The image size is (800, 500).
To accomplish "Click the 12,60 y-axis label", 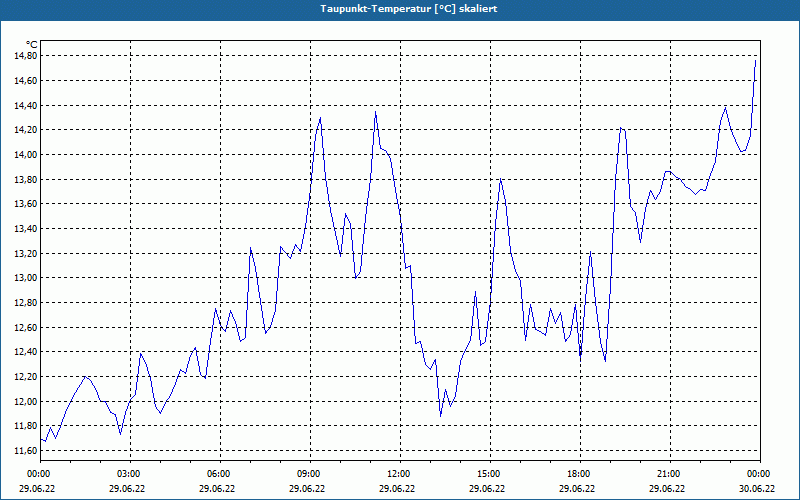I will pyautogui.click(x=25, y=328).
